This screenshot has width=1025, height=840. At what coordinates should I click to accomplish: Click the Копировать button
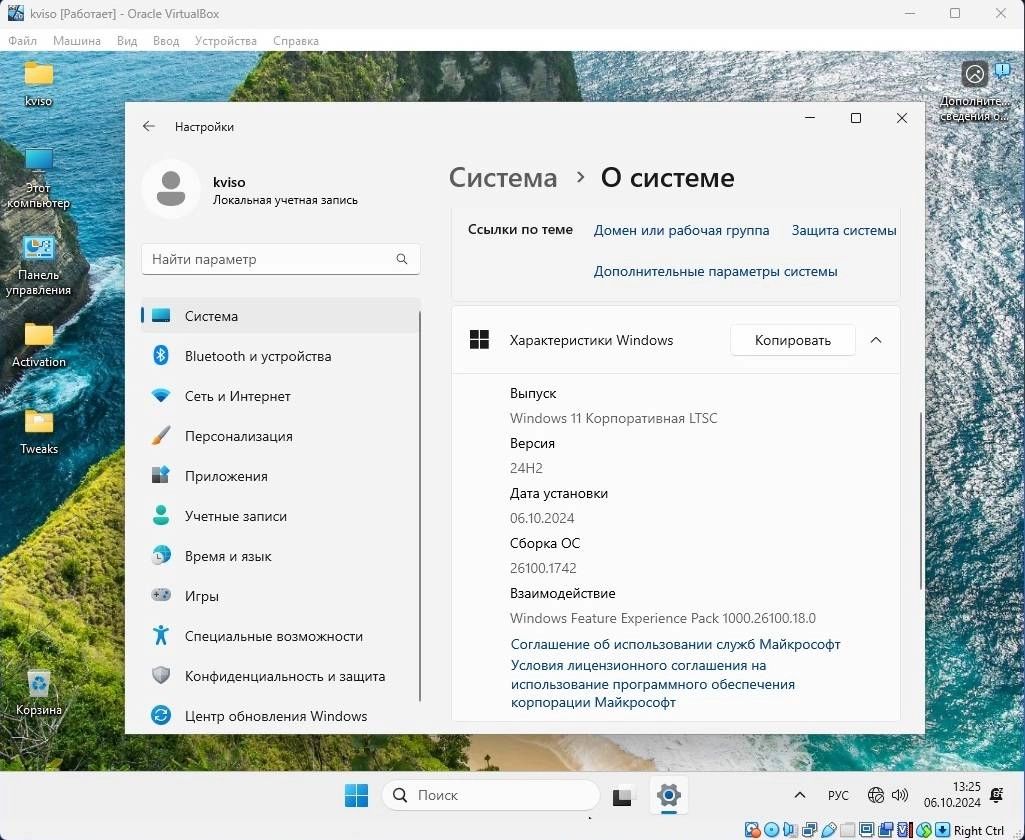pos(792,340)
